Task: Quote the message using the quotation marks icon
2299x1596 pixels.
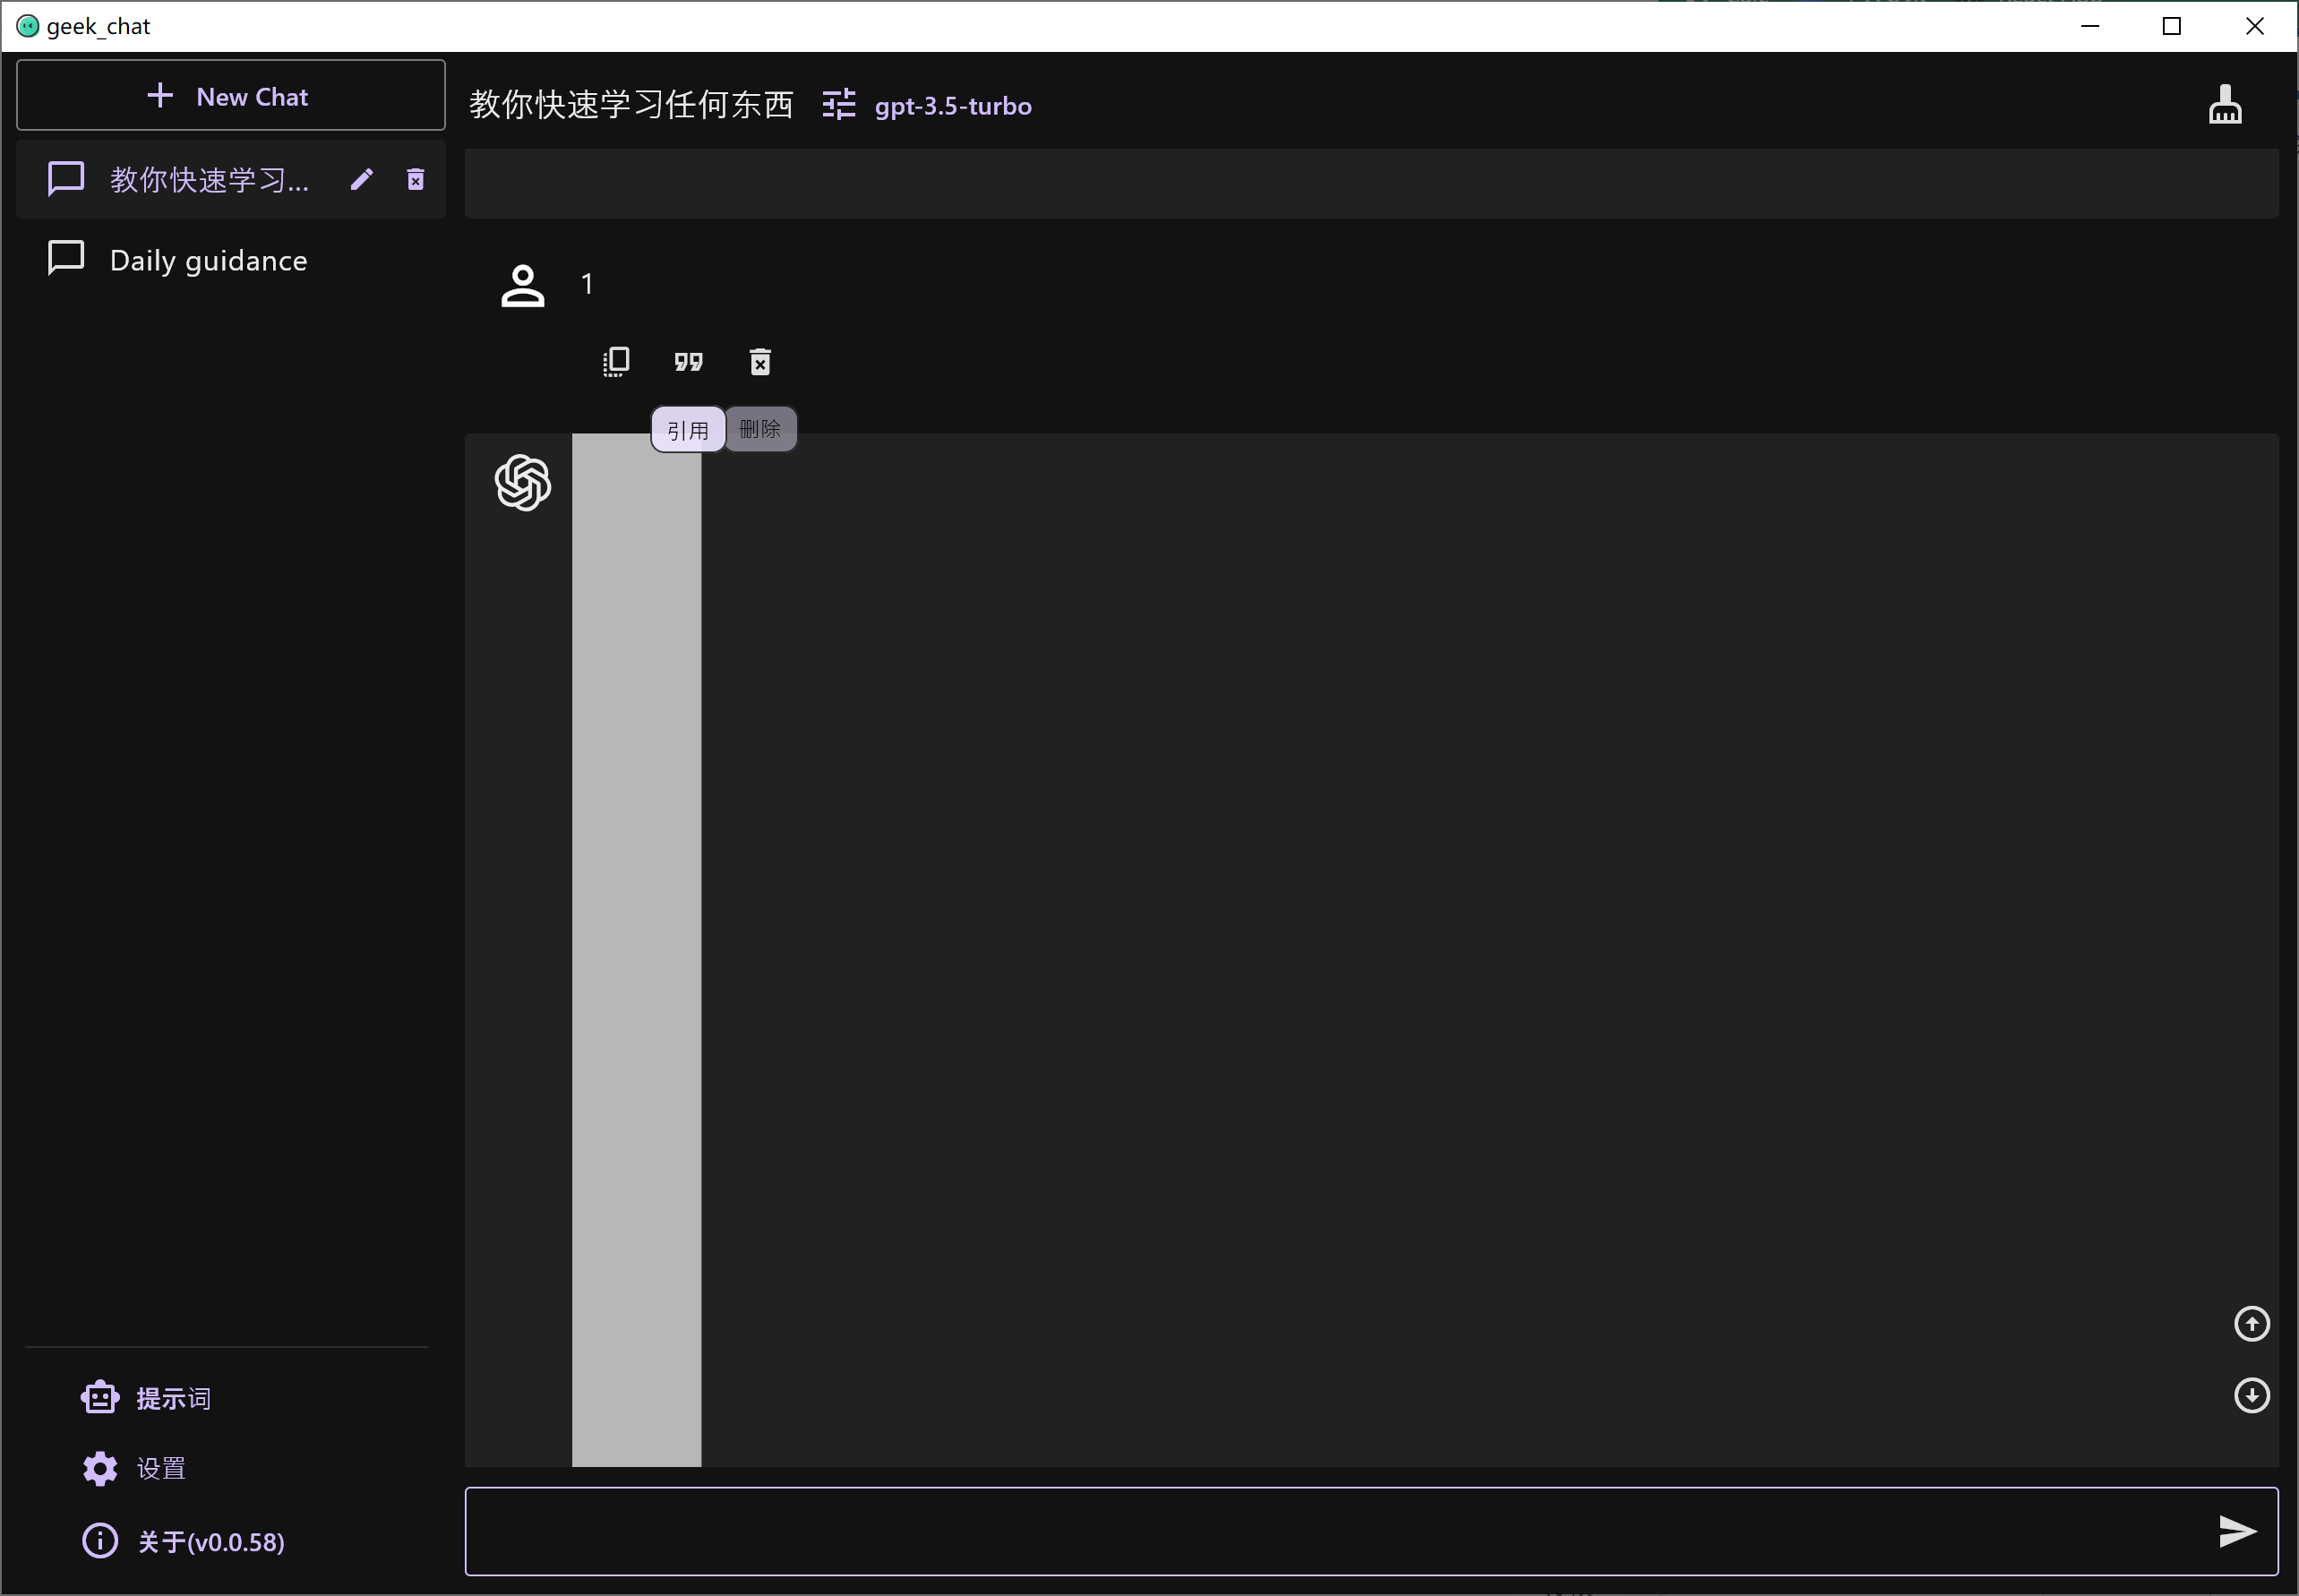Action: point(688,361)
